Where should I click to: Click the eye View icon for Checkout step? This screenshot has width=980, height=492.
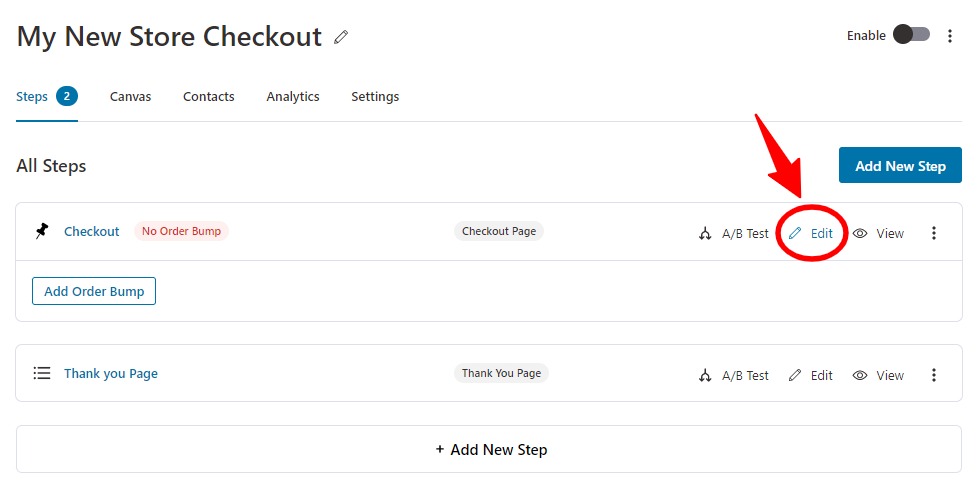[x=860, y=233]
